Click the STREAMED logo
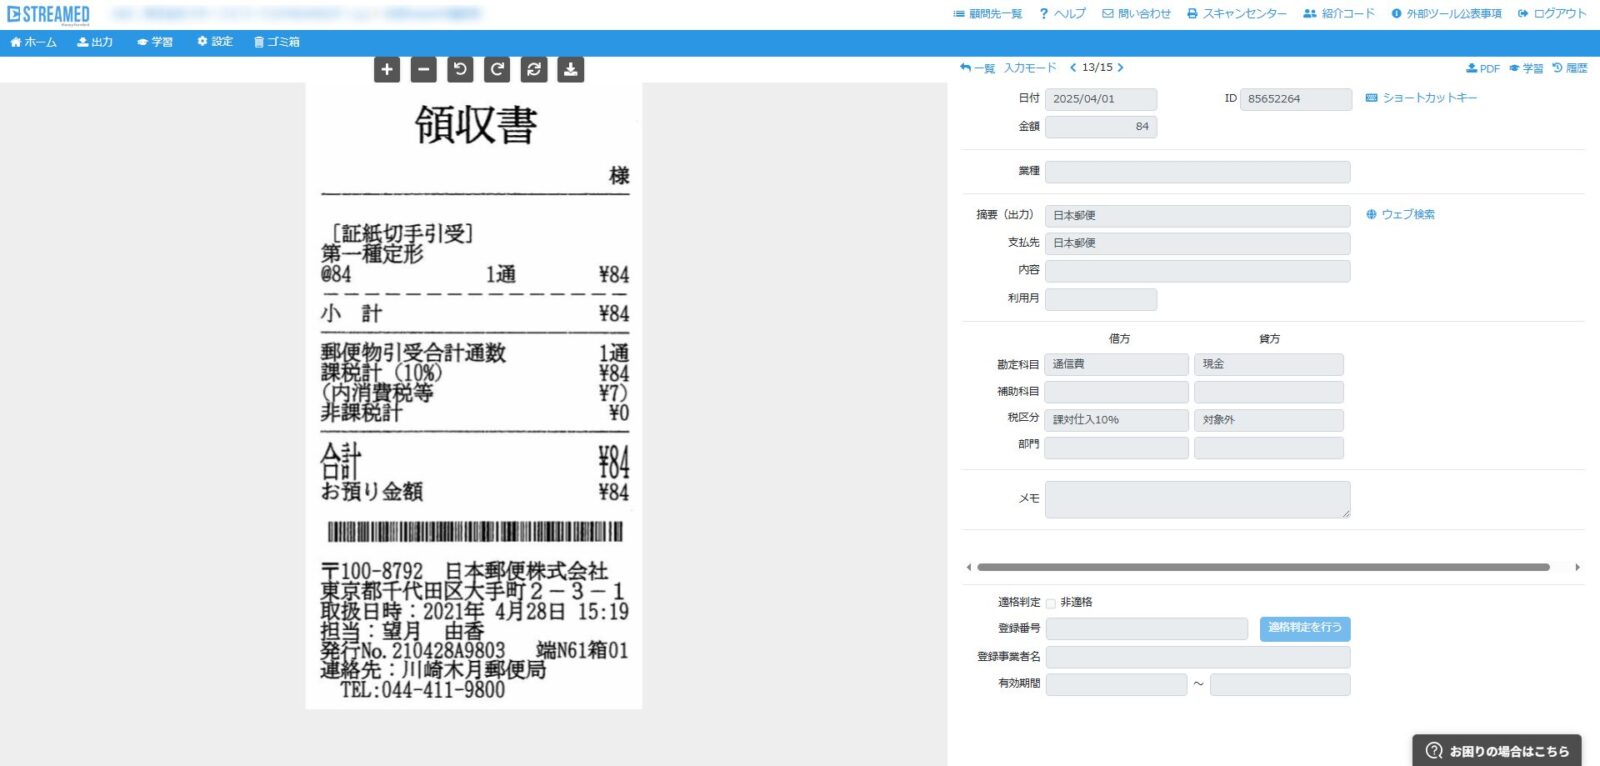 coord(48,14)
